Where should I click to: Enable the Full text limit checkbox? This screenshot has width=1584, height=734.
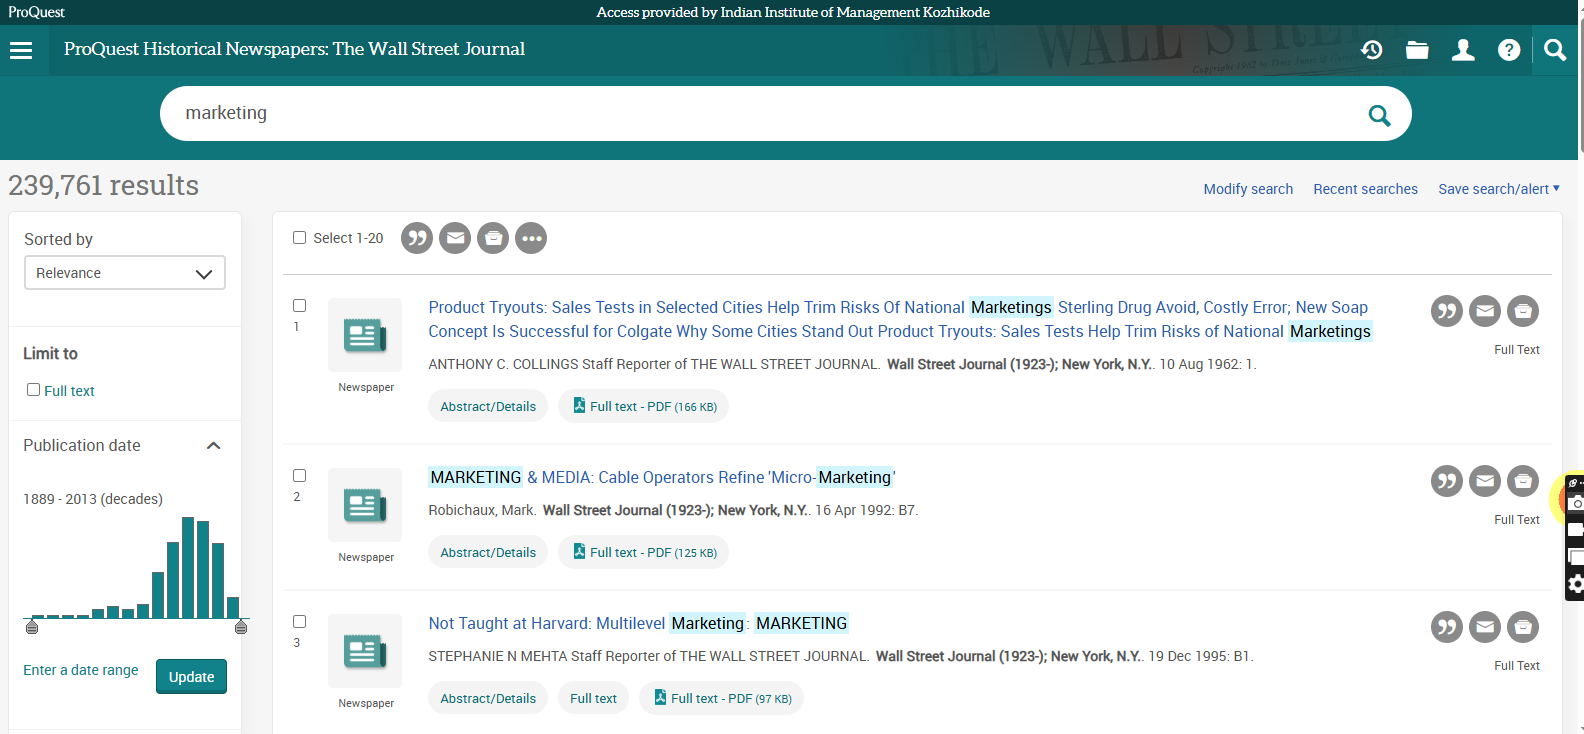point(33,390)
